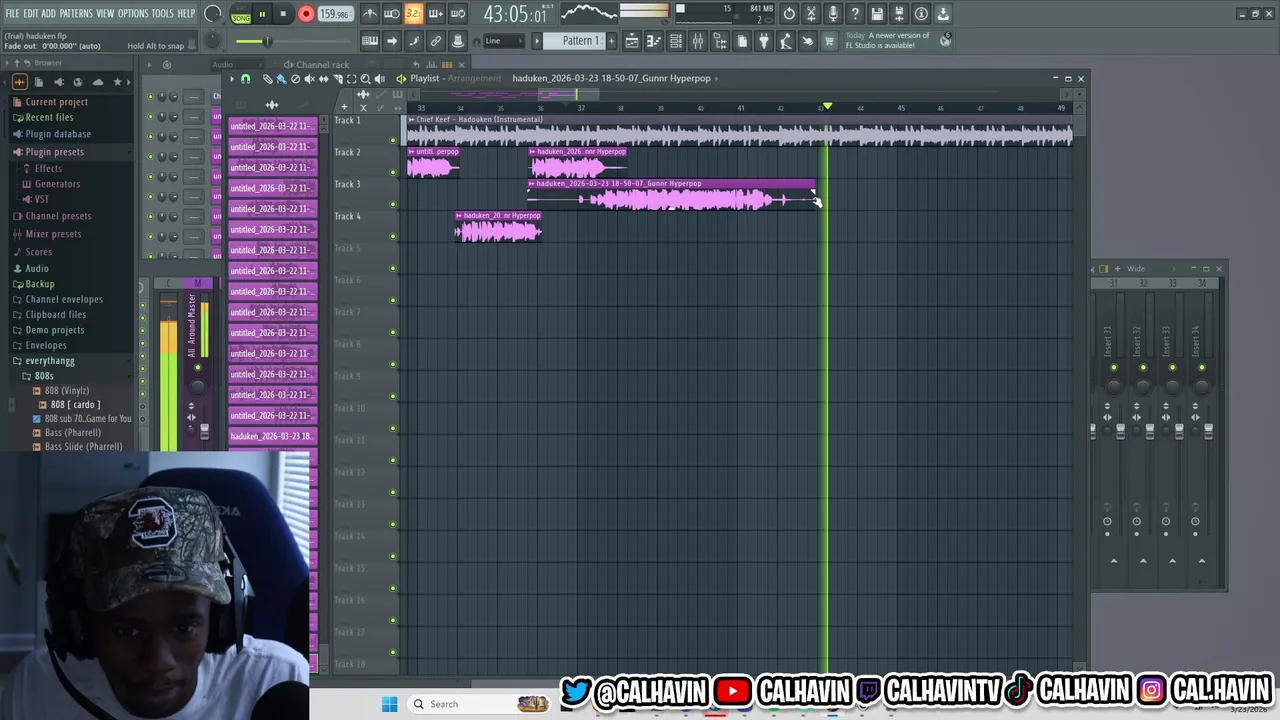
Task: Mute Track 1 using its green toggle
Action: click(x=393, y=140)
